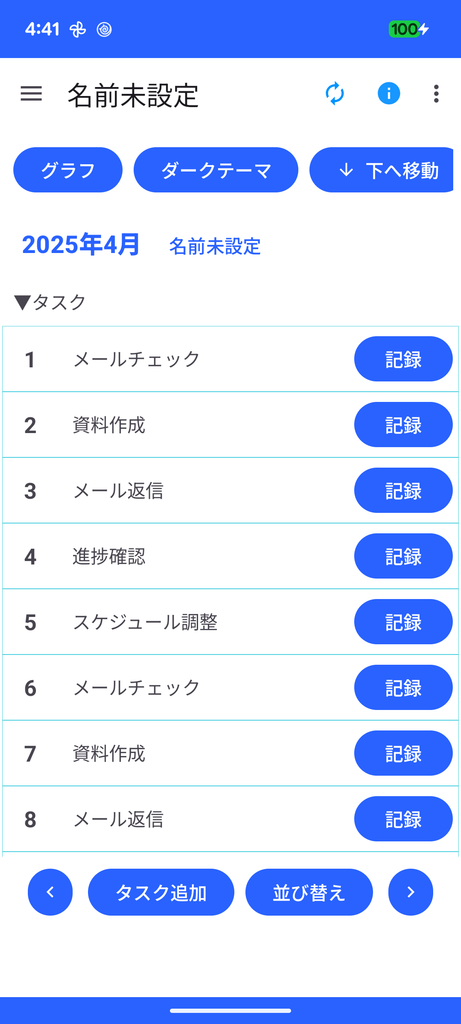Collapse the ▼タスク section
Viewport: 461px width, 1024px height.
coord(50,302)
